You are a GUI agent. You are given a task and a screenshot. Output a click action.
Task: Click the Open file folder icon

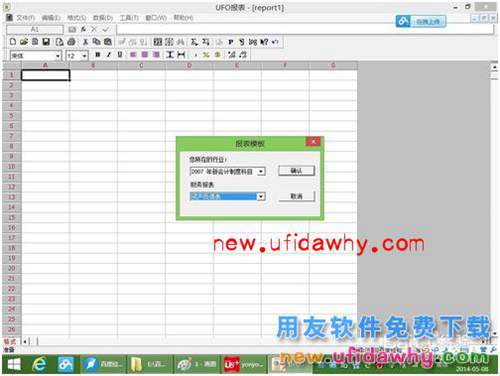pos(23,42)
